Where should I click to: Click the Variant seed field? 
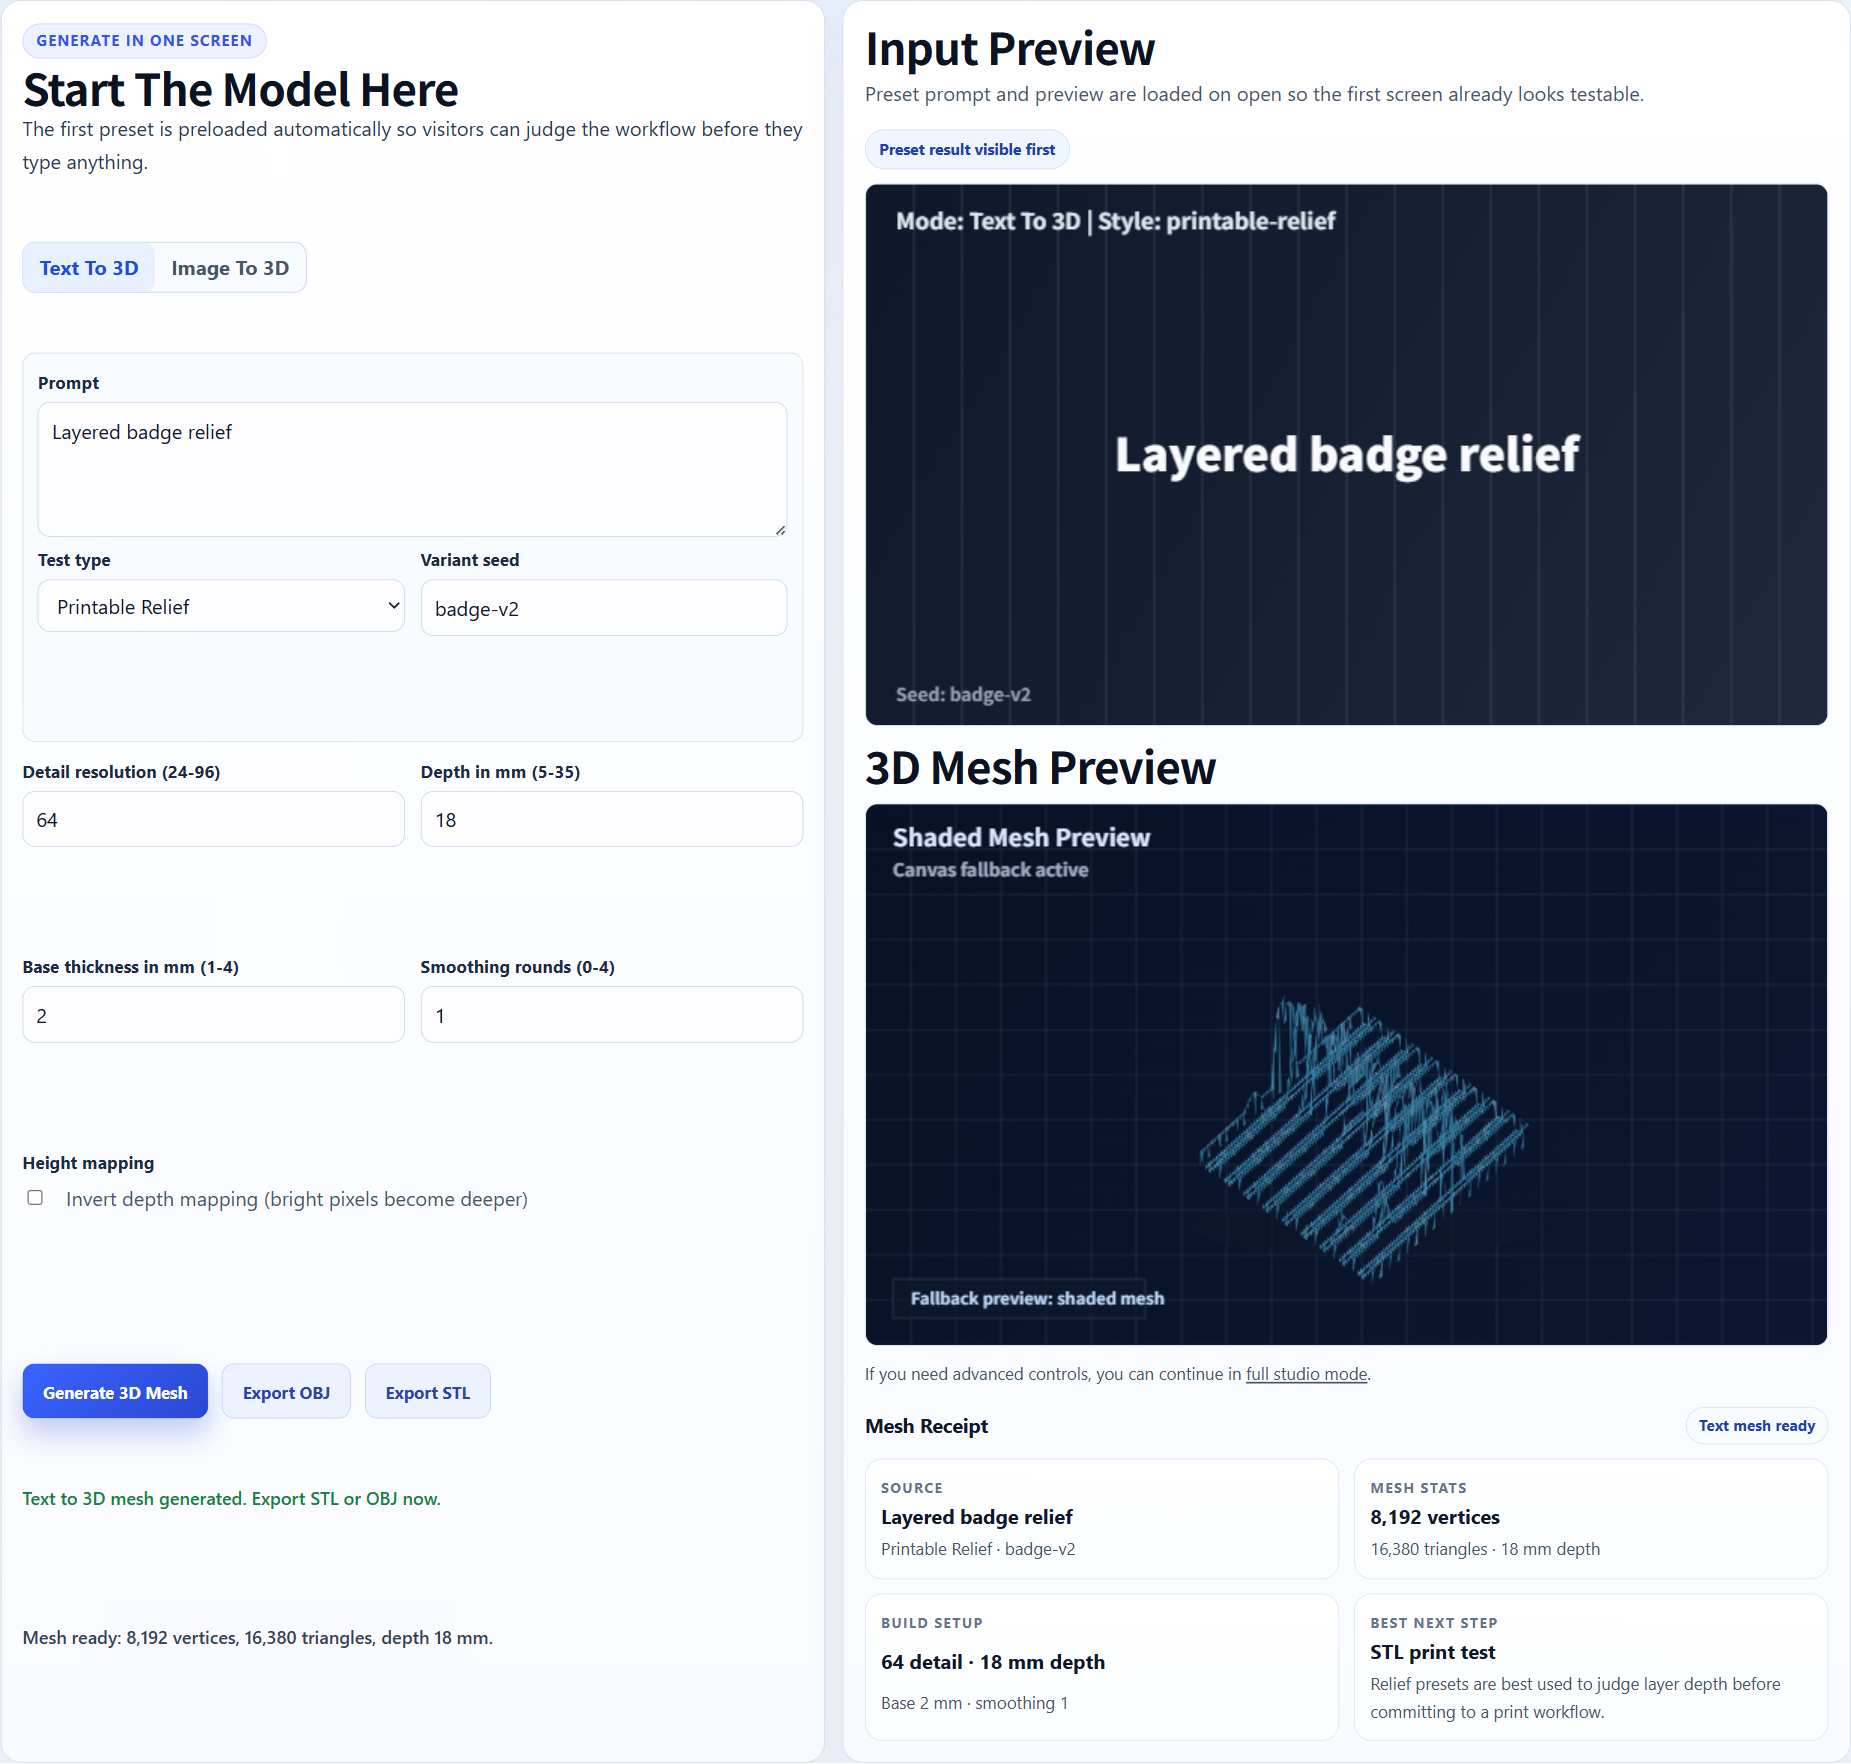tap(603, 608)
